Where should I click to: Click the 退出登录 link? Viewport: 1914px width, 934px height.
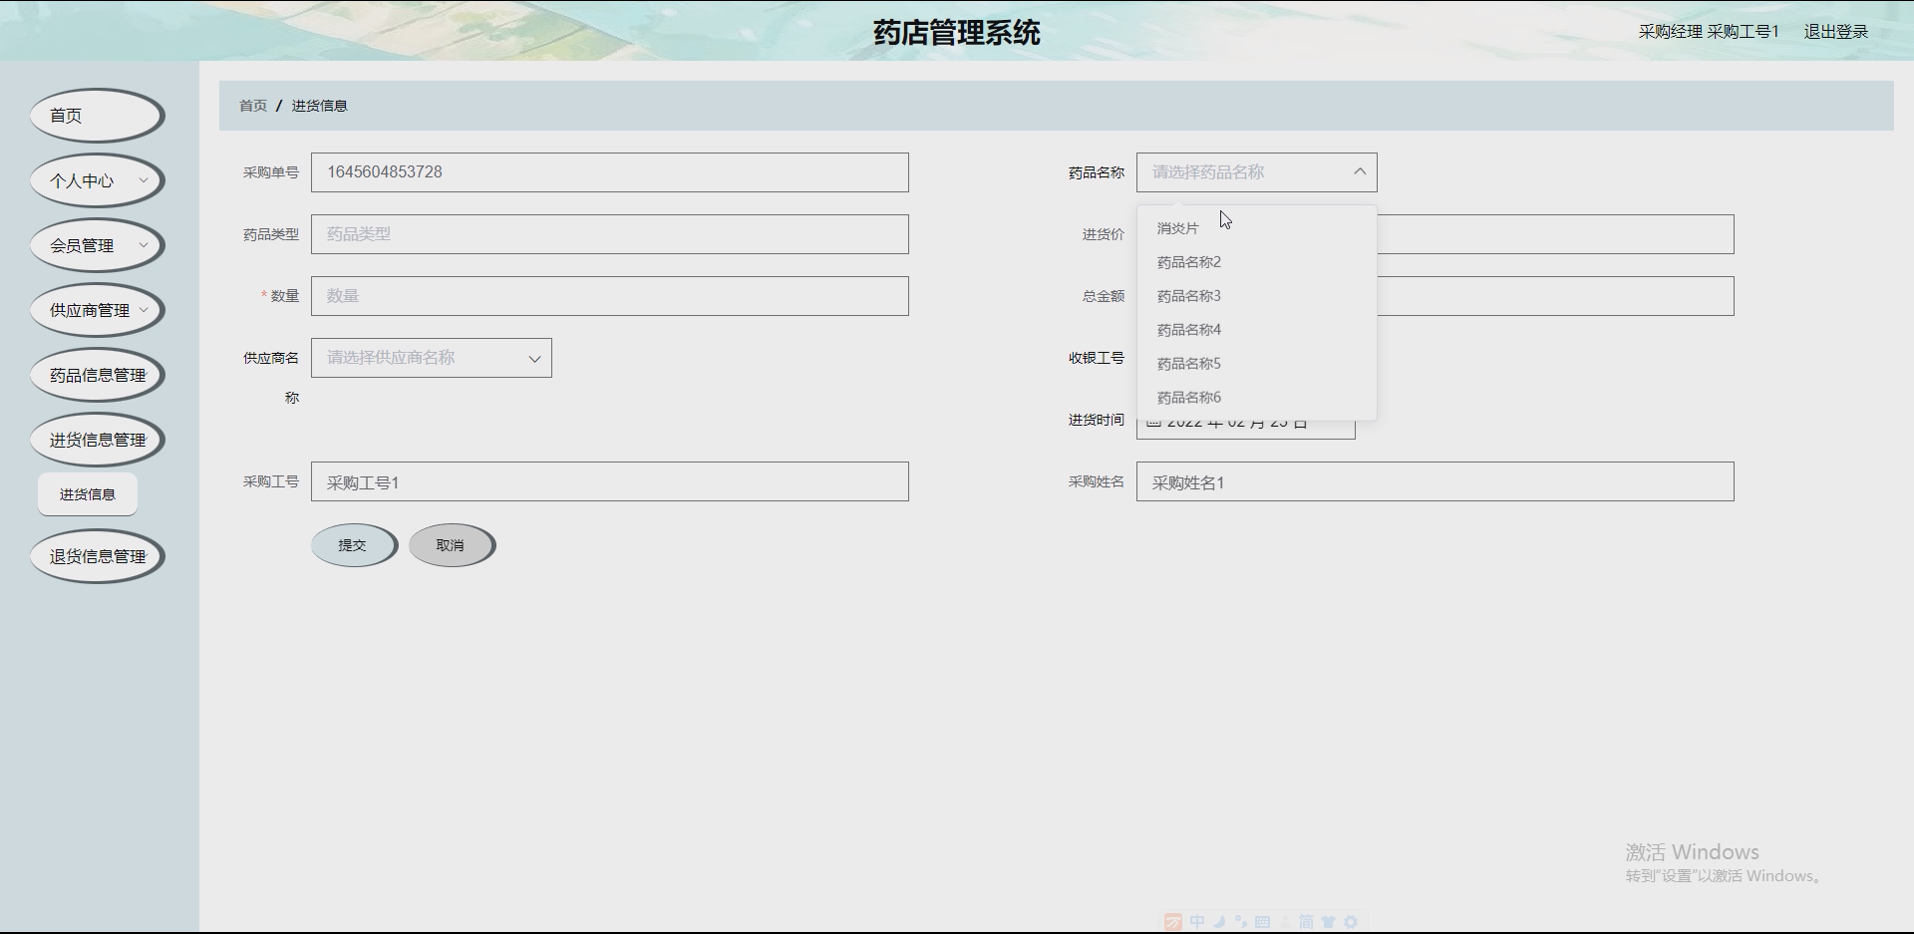click(x=1835, y=32)
